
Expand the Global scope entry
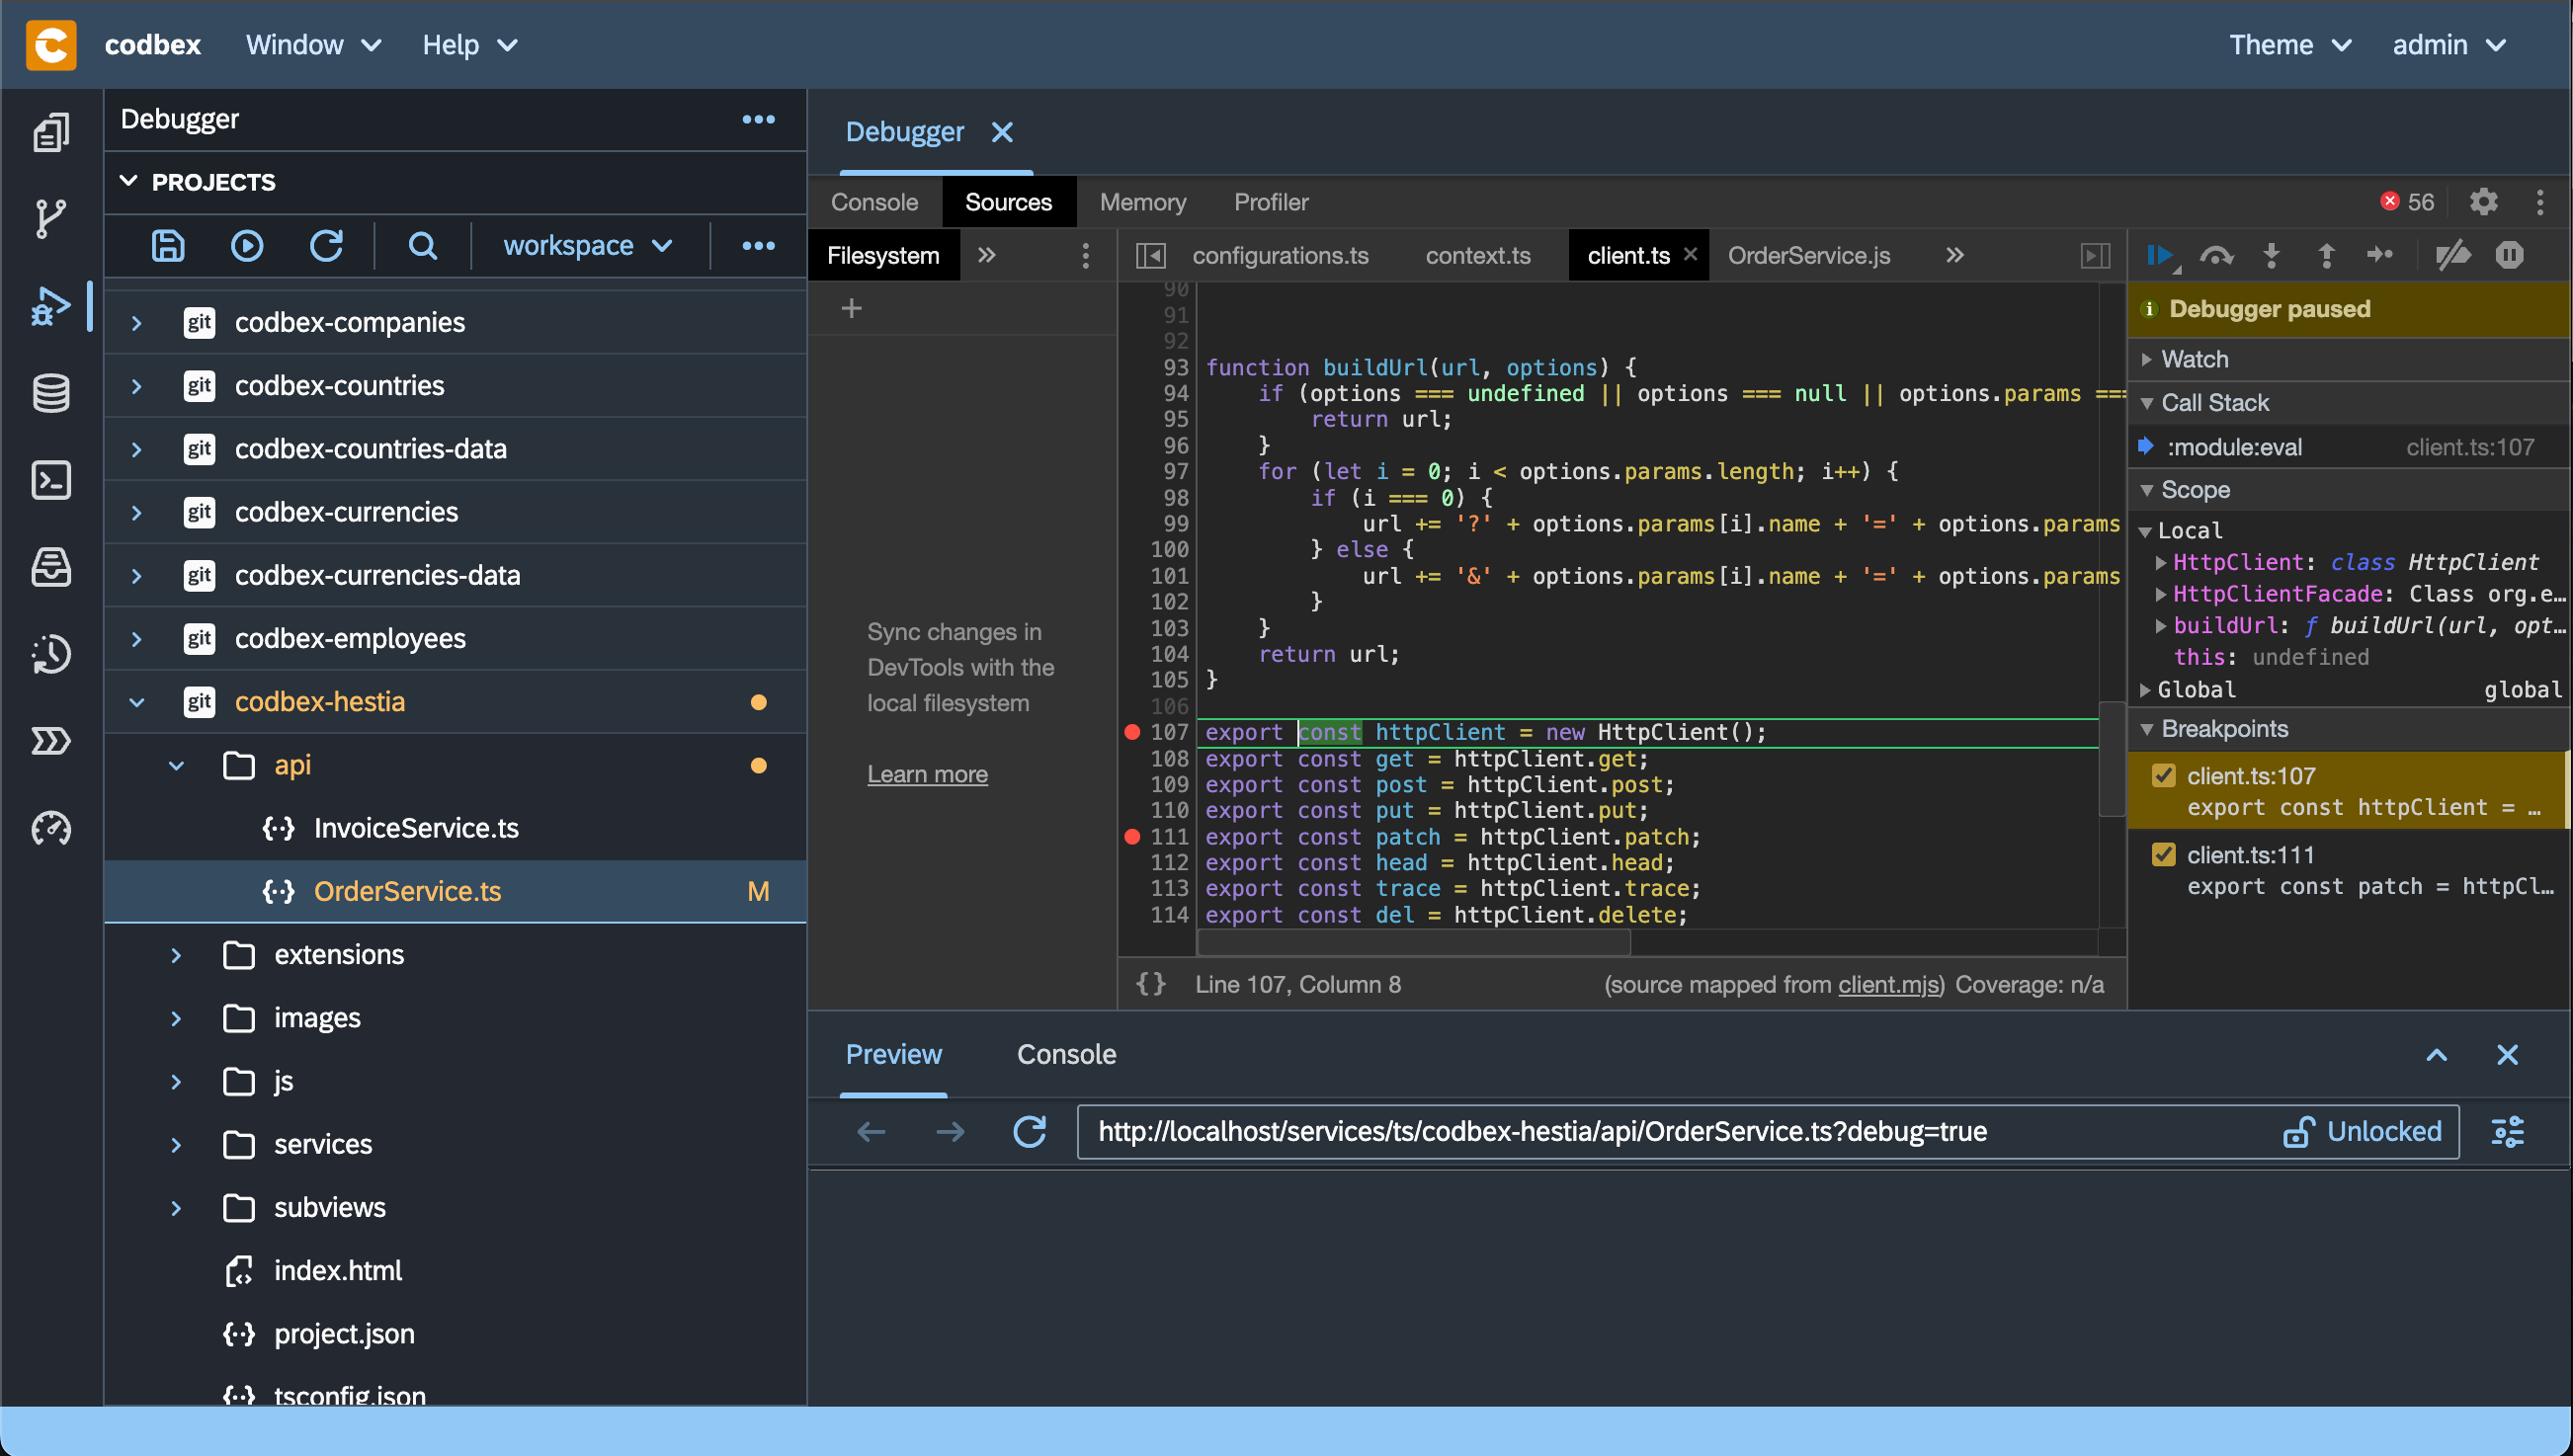[x=2145, y=690]
